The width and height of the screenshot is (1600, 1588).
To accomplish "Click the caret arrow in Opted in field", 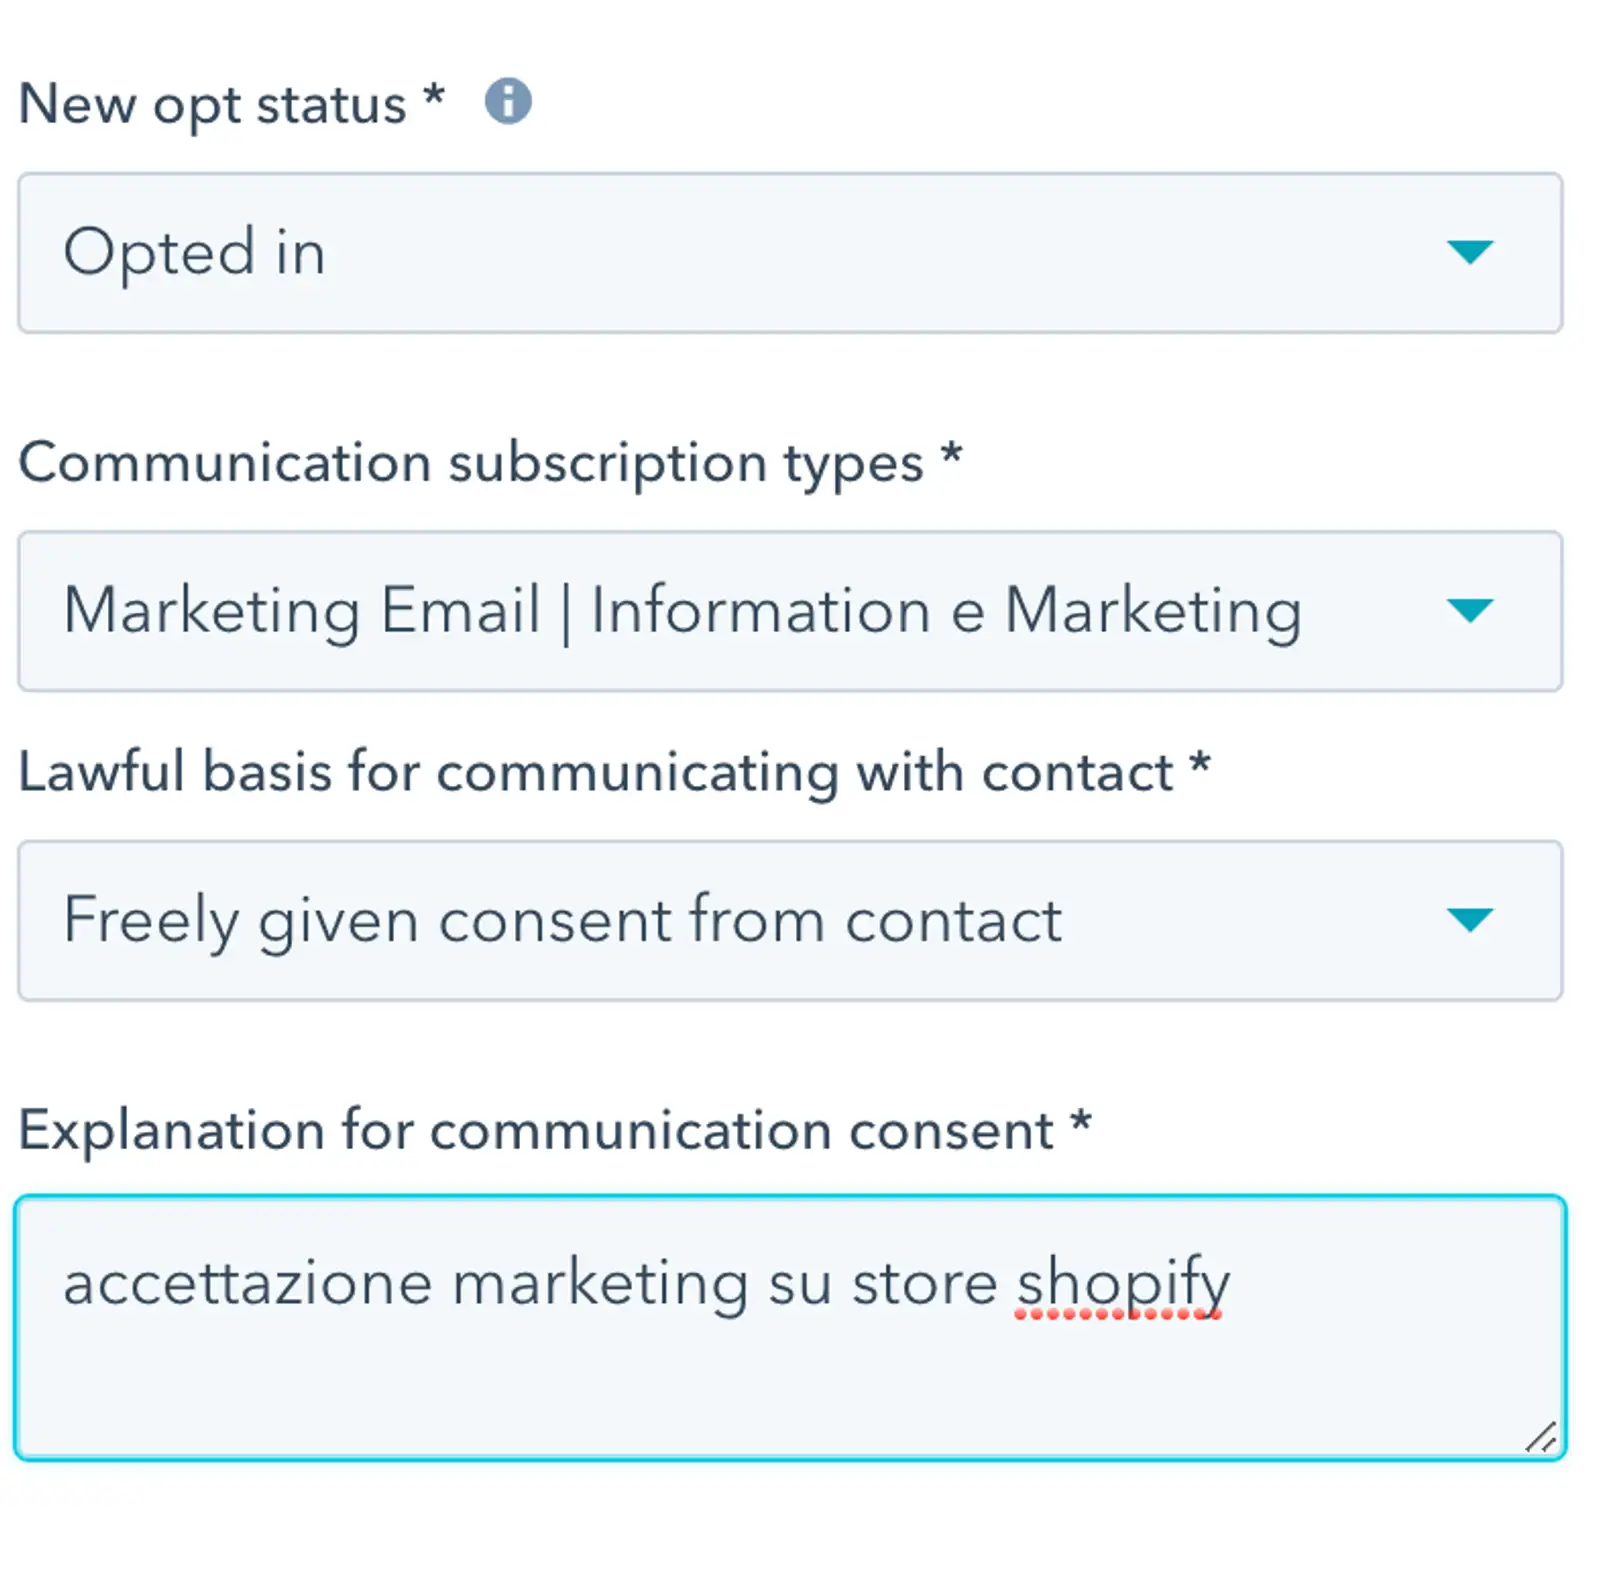I will (1469, 251).
